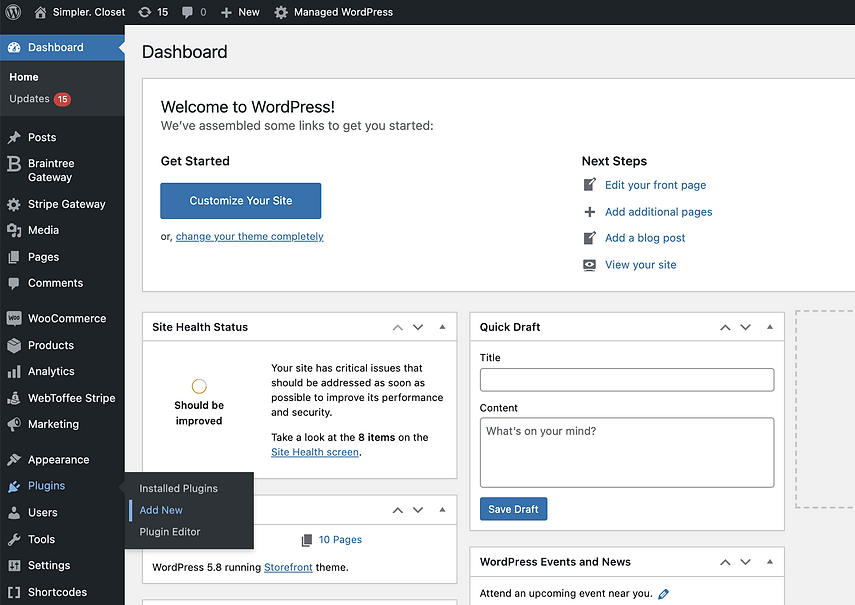Open the Managed WordPress gear icon
This screenshot has width=855, height=605.
pyautogui.click(x=281, y=12)
